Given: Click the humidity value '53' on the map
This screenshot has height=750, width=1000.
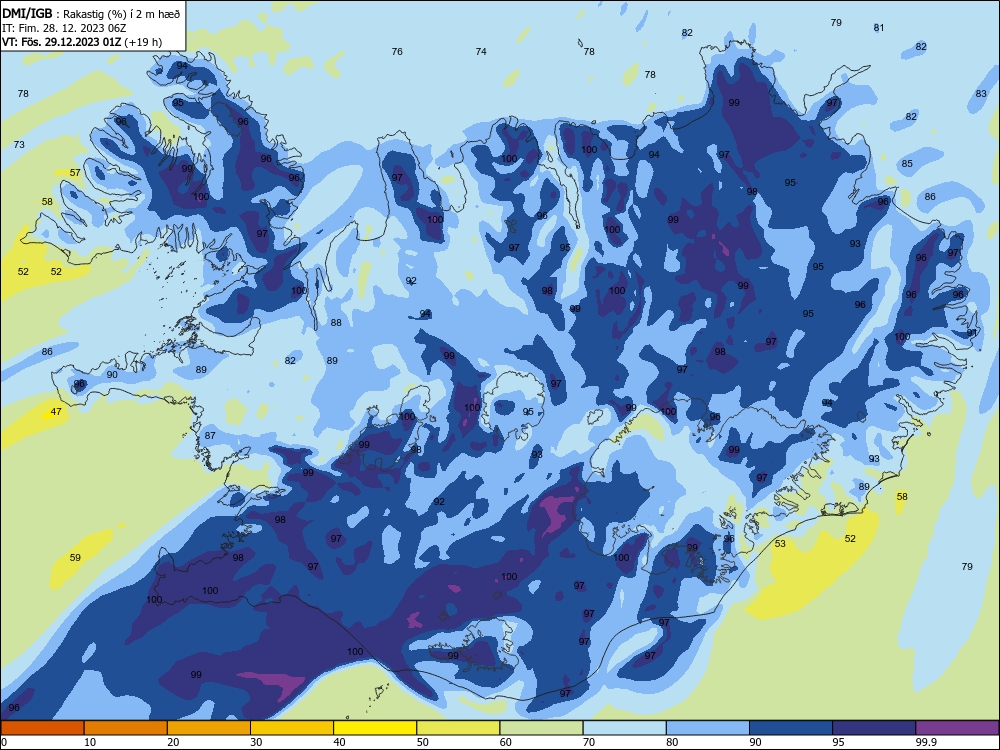Looking at the screenshot, I should pos(780,544).
